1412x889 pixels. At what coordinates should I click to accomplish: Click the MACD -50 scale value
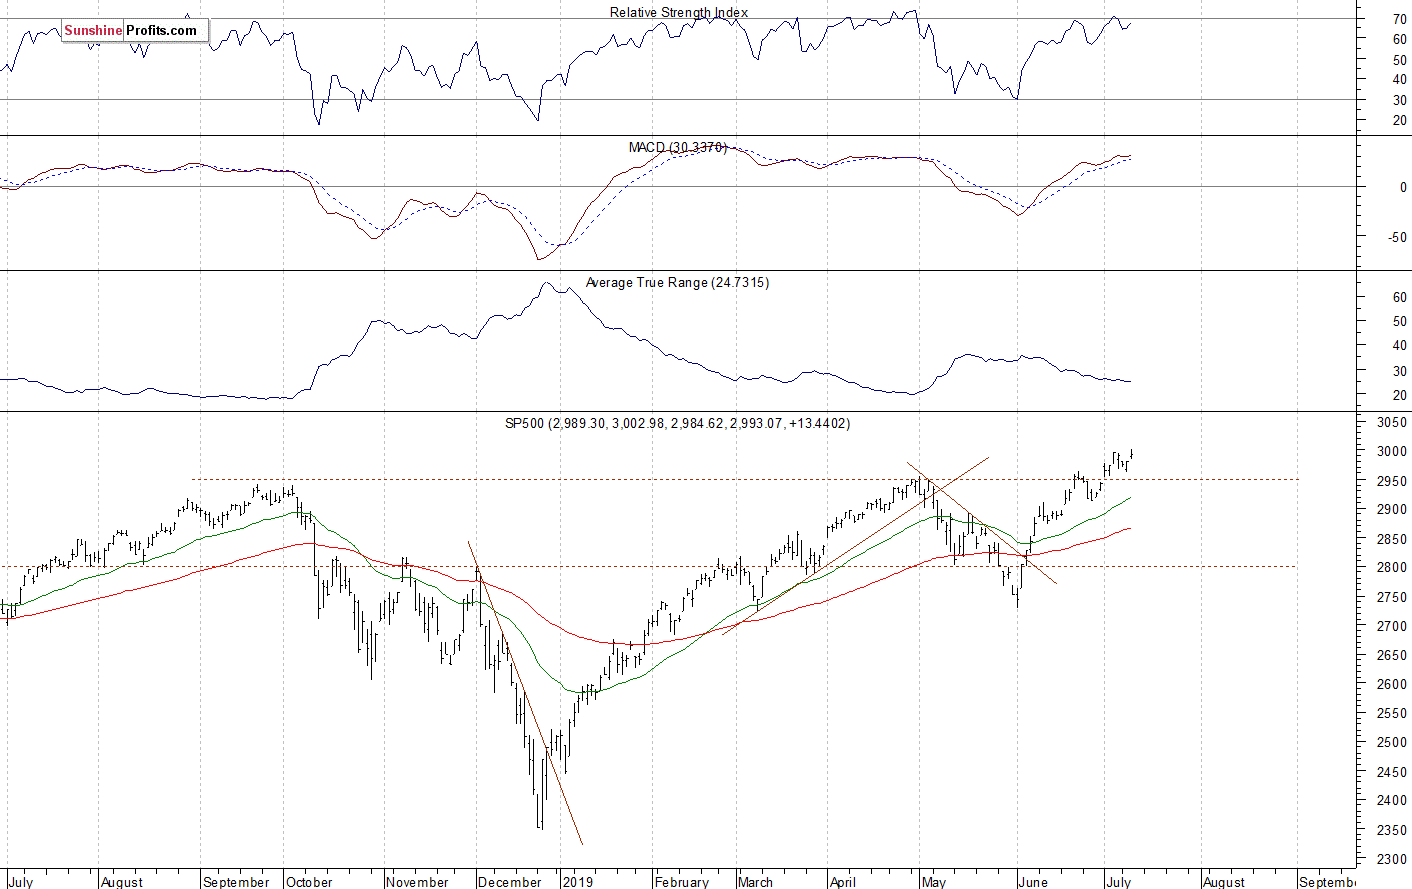coord(1397,238)
